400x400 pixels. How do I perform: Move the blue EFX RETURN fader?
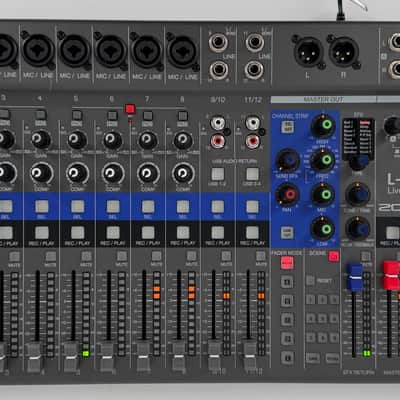tap(354, 277)
